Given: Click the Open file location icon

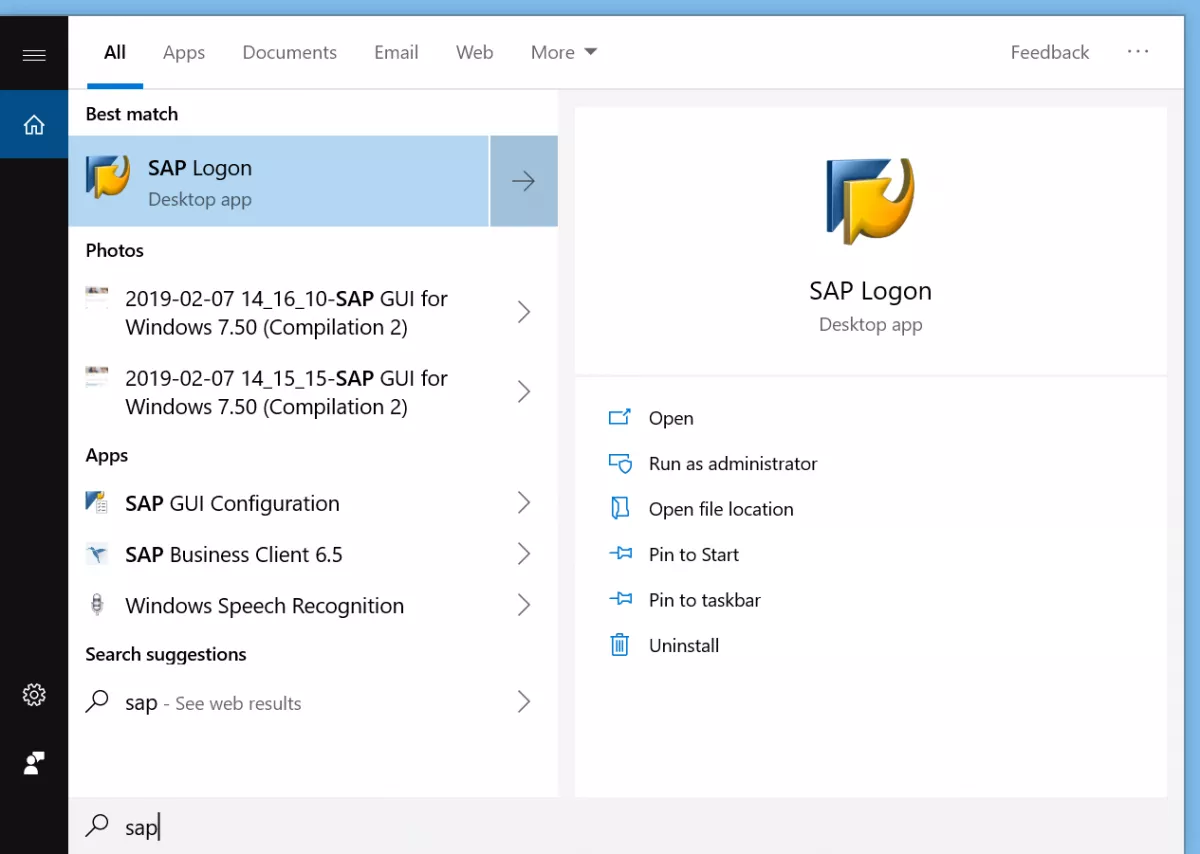Looking at the screenshot, I should click(x=620, y=508).
